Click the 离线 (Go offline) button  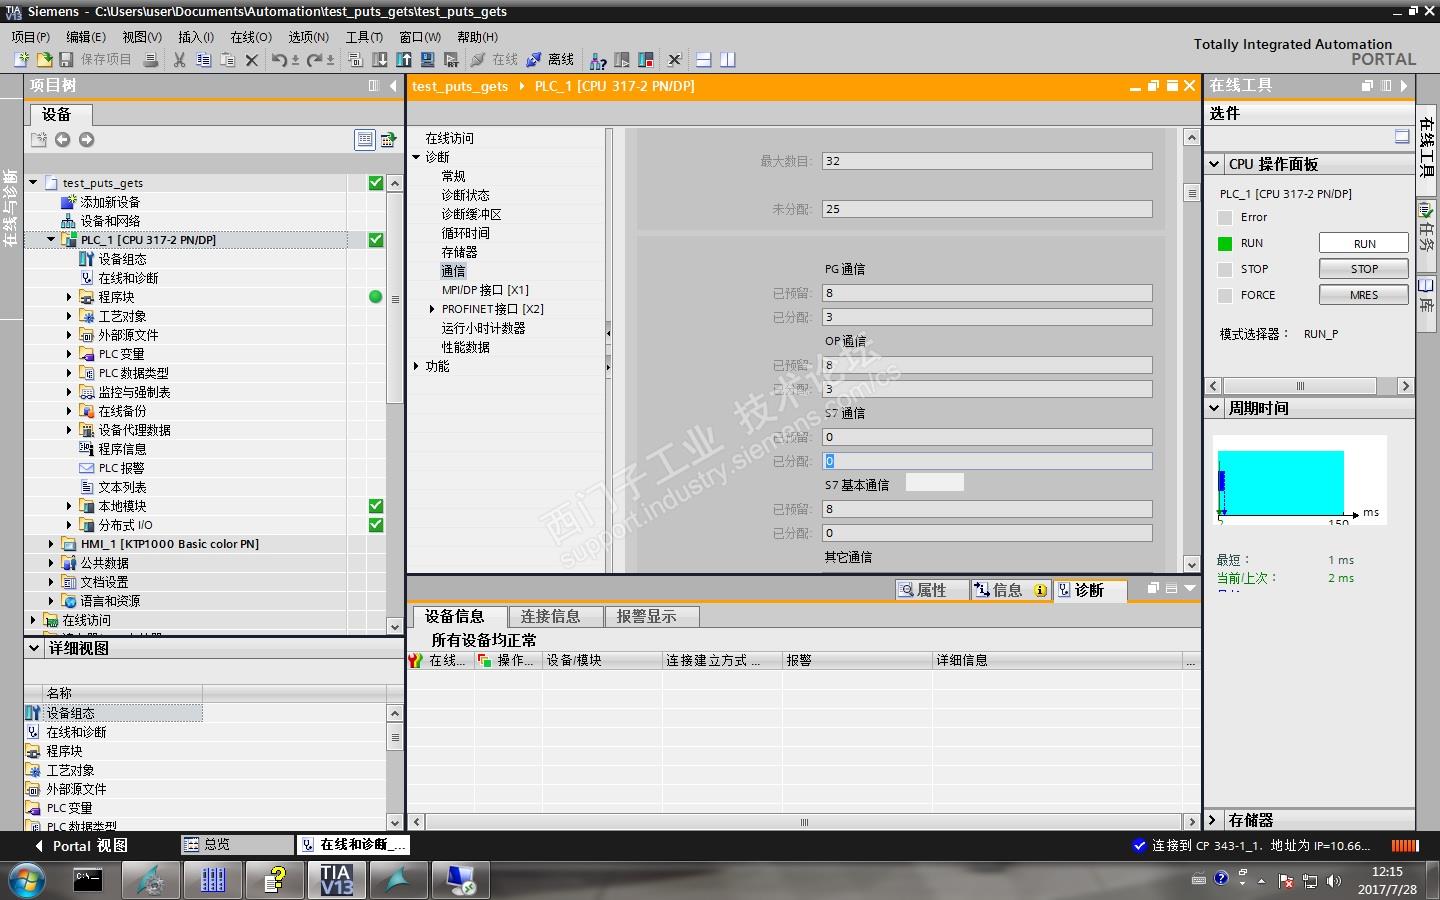550,60
